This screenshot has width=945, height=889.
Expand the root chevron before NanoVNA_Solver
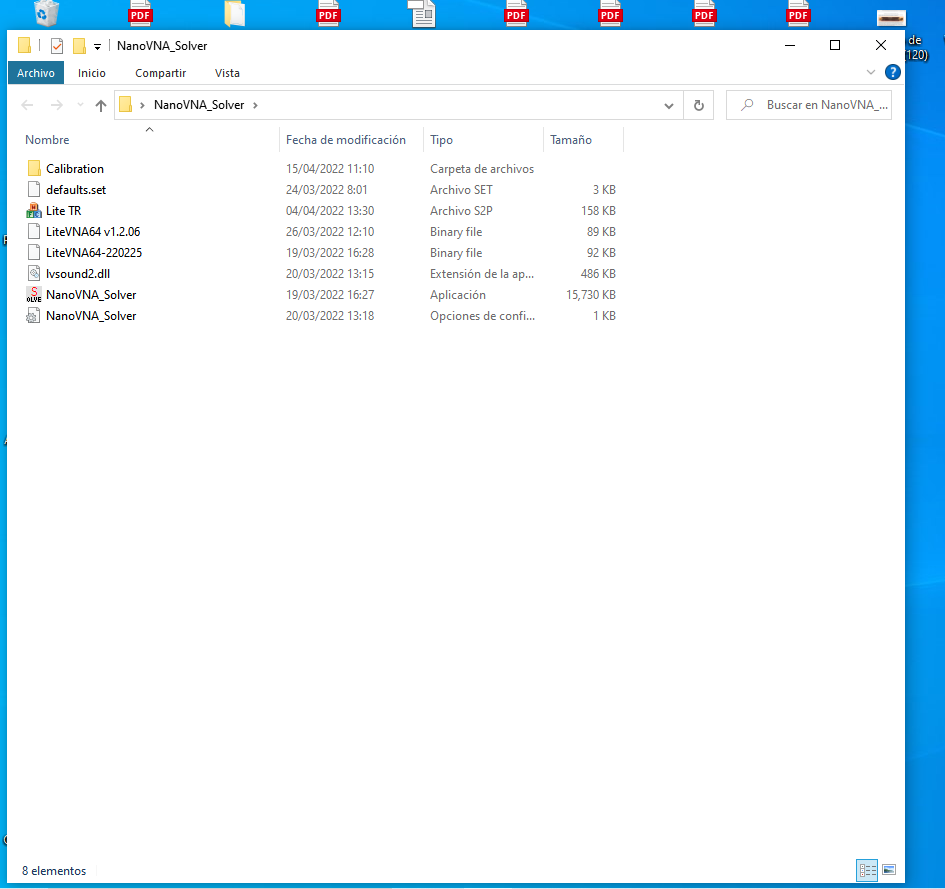click(x=142, y=105)
